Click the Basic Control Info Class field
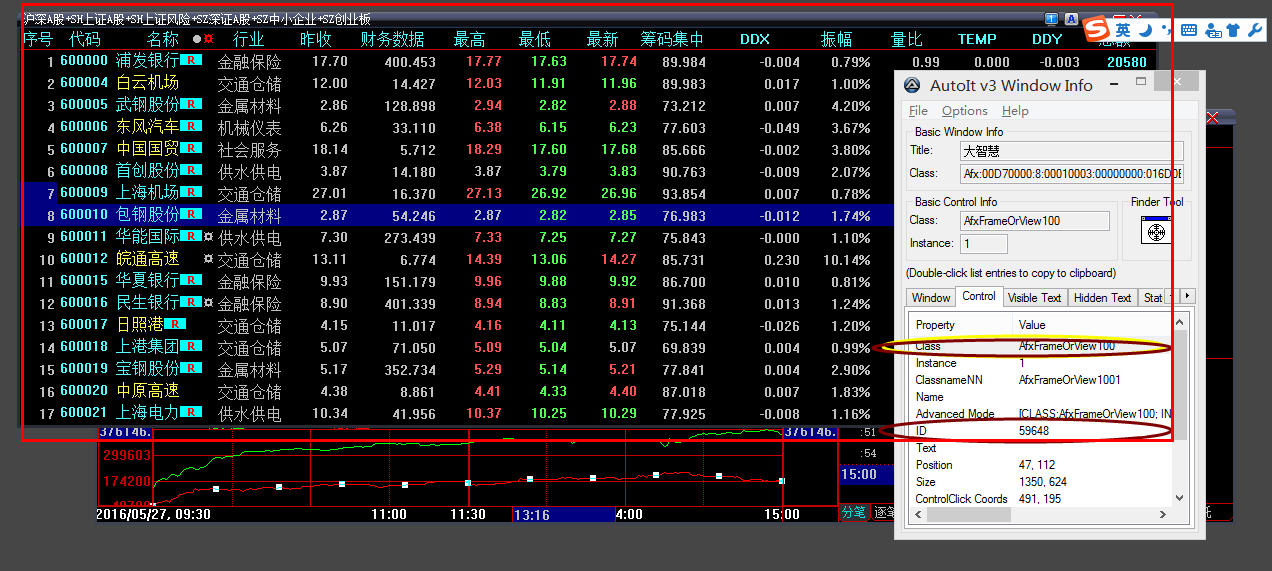Image resolution: width=1272 pixels, height=571 pixels. tap(1034, 221)
